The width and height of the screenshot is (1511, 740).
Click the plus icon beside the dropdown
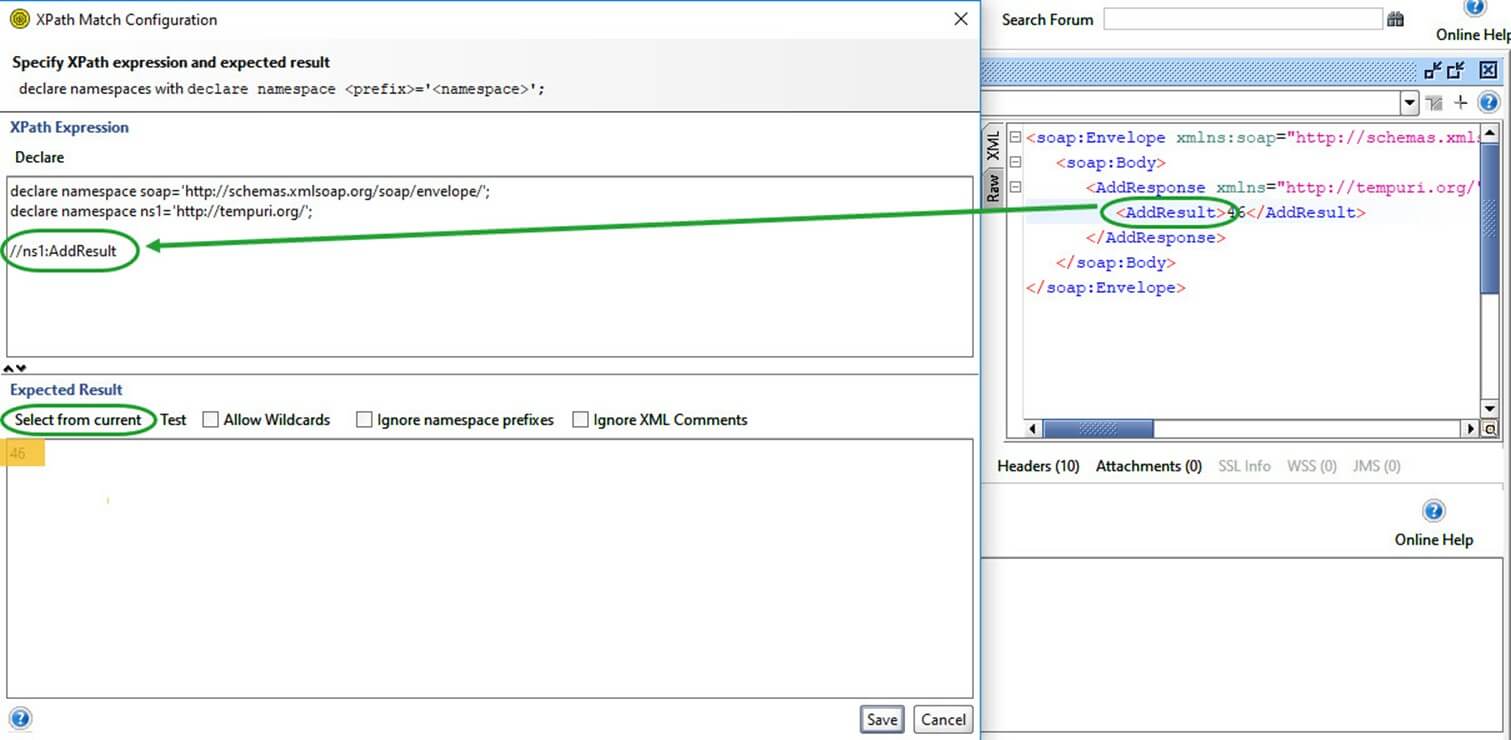click(x=1460, y=102)
